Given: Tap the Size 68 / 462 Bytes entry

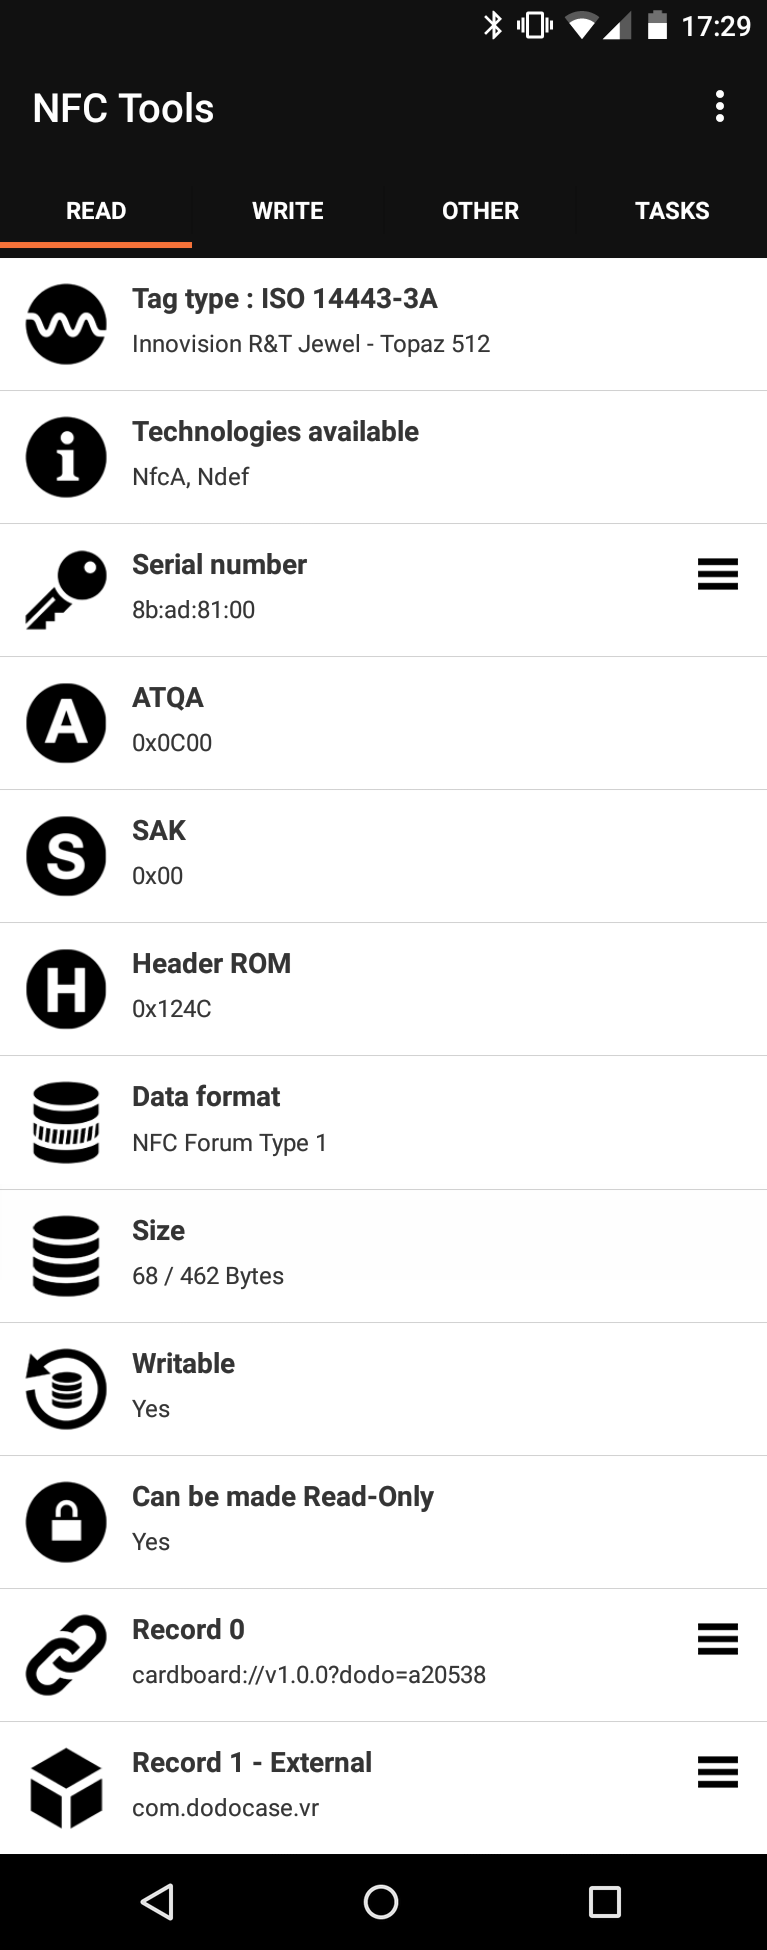Looking at the screenshot, I should (x=208, y=1254).
